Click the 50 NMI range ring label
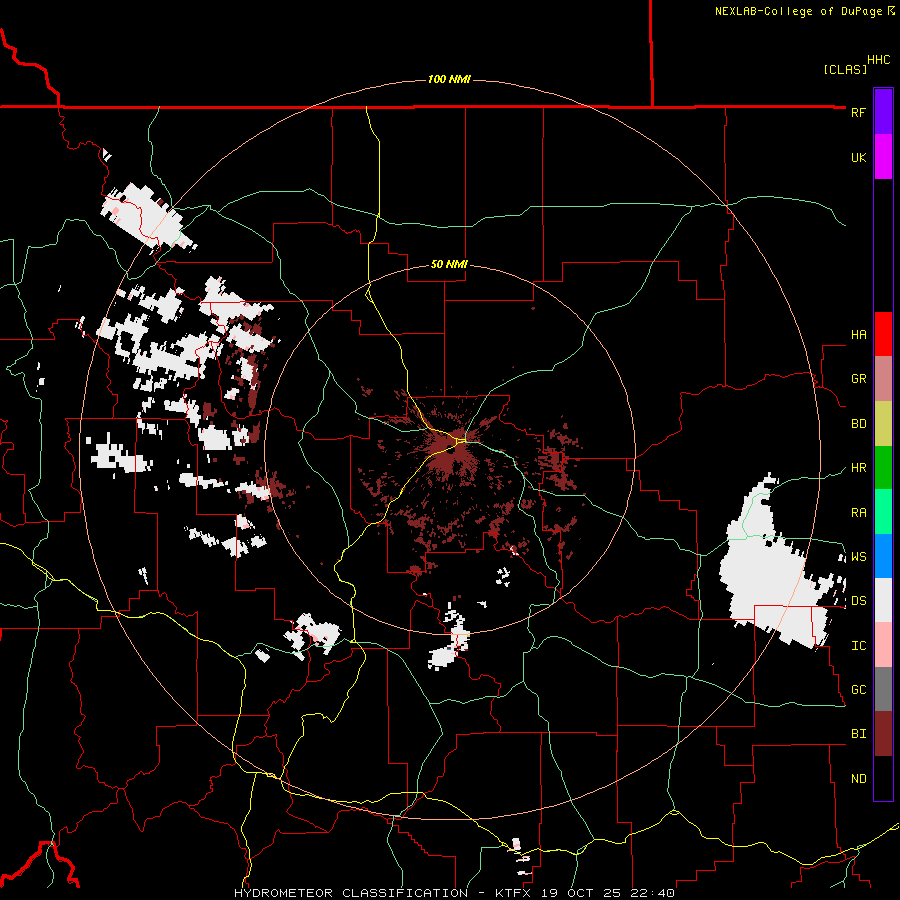 click(449, 265)
